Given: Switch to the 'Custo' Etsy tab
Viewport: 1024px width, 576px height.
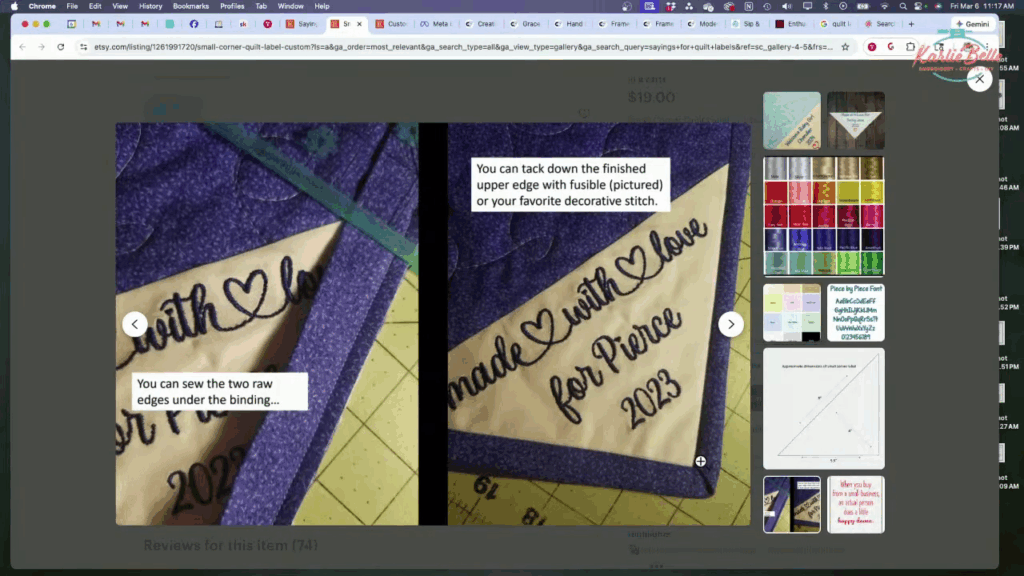Looking at the screenshot, I should tap(392, 24).
